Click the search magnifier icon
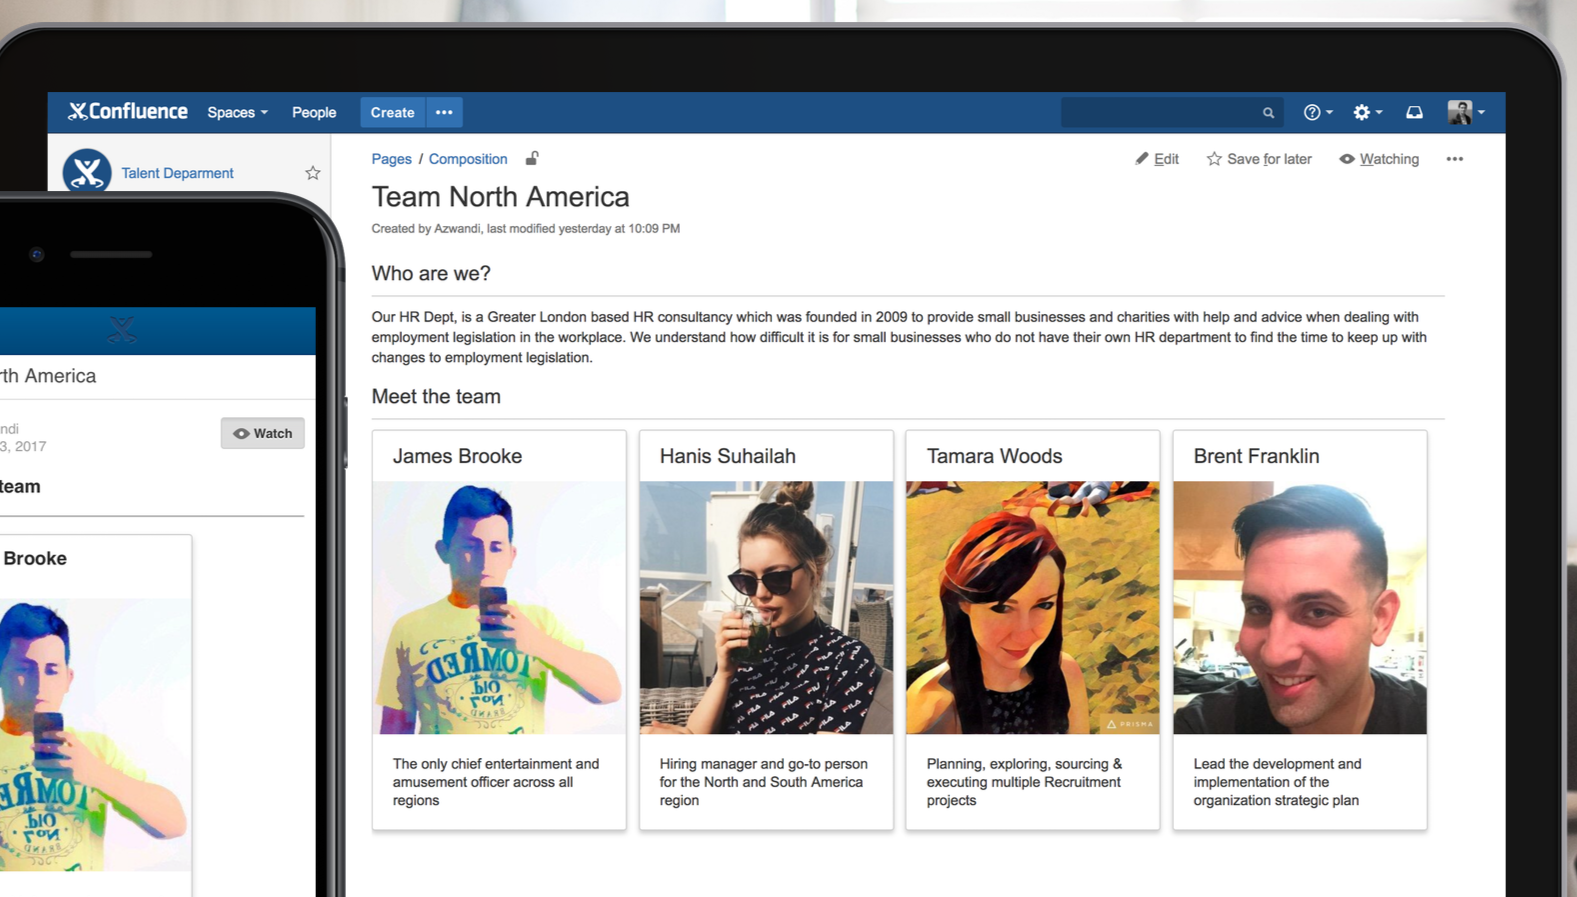Image resolution: width=1577 pixels, height=897 pixels. click(x=1268, y=113)
